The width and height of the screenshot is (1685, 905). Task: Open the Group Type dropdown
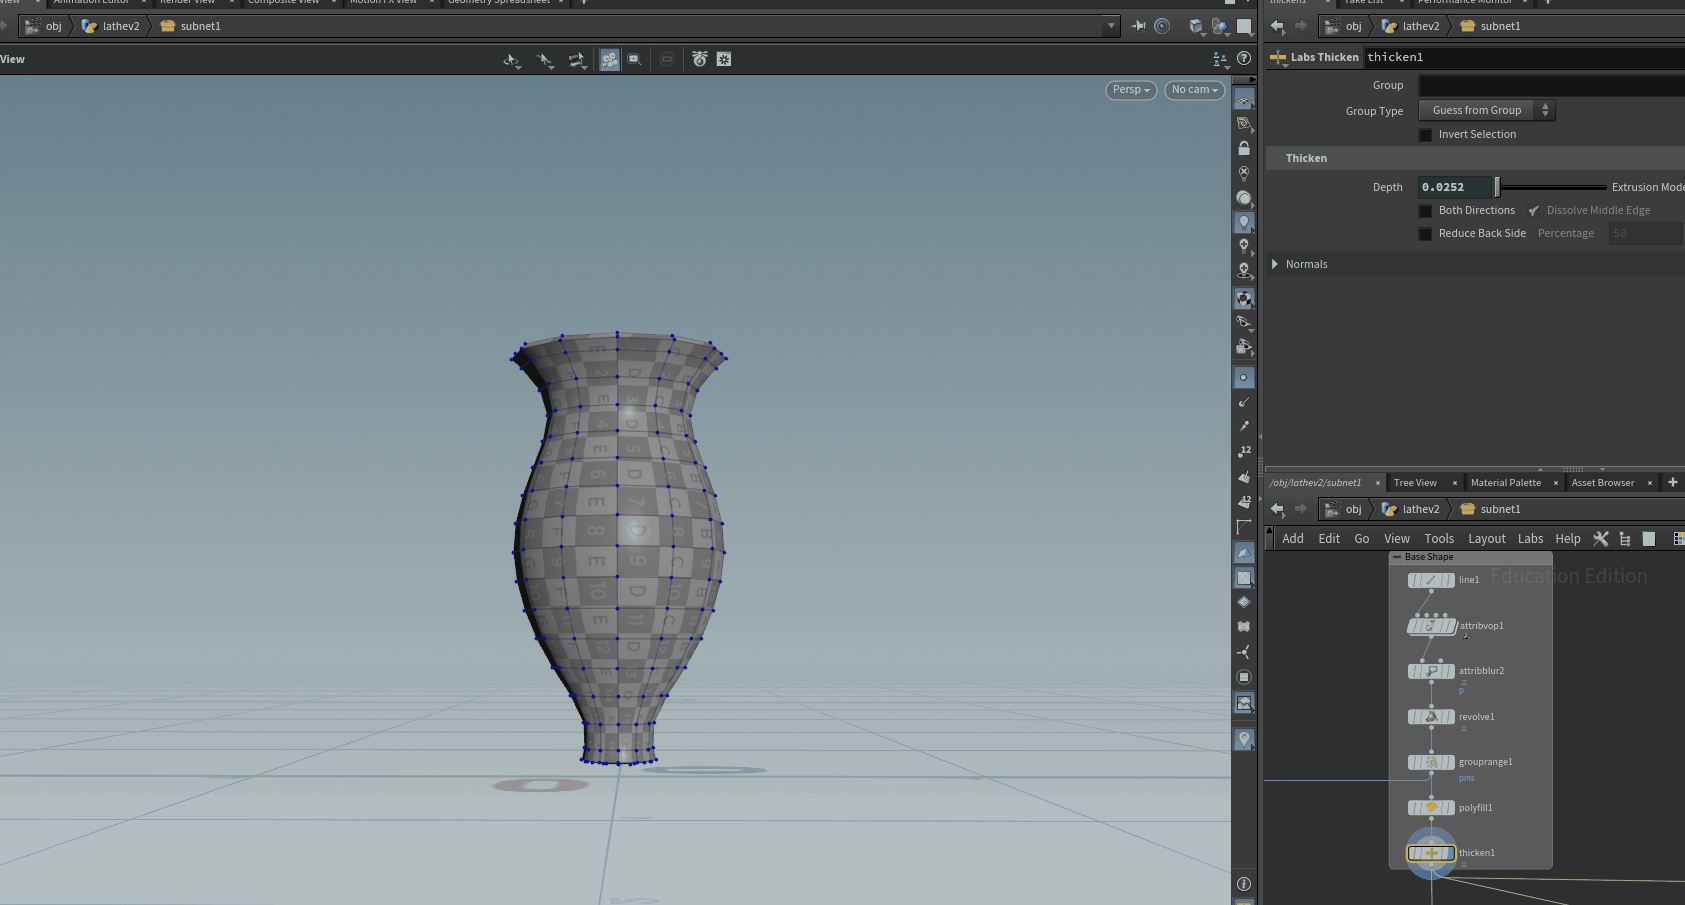(x=1487, y=110)
